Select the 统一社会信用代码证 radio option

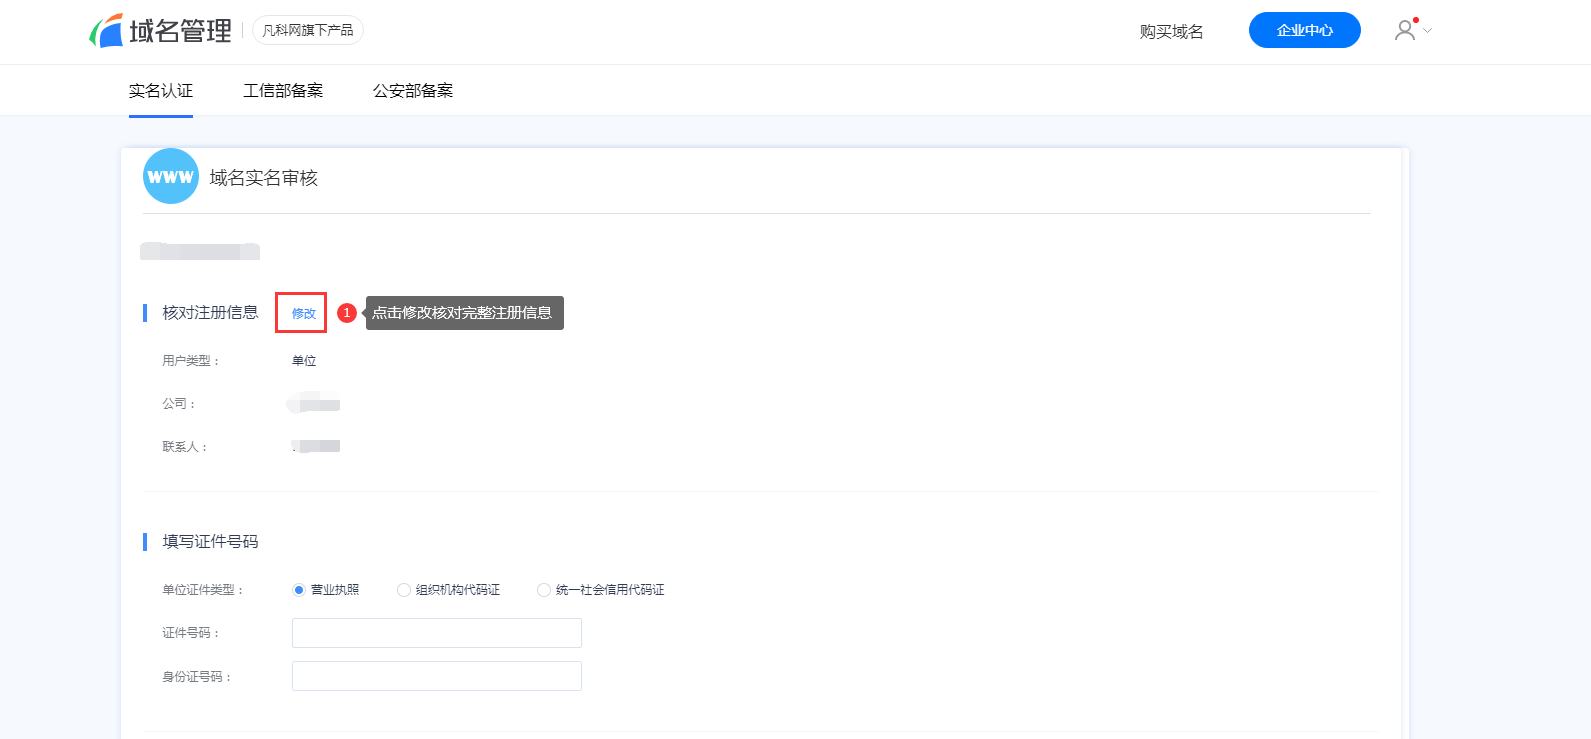point(544,590)
